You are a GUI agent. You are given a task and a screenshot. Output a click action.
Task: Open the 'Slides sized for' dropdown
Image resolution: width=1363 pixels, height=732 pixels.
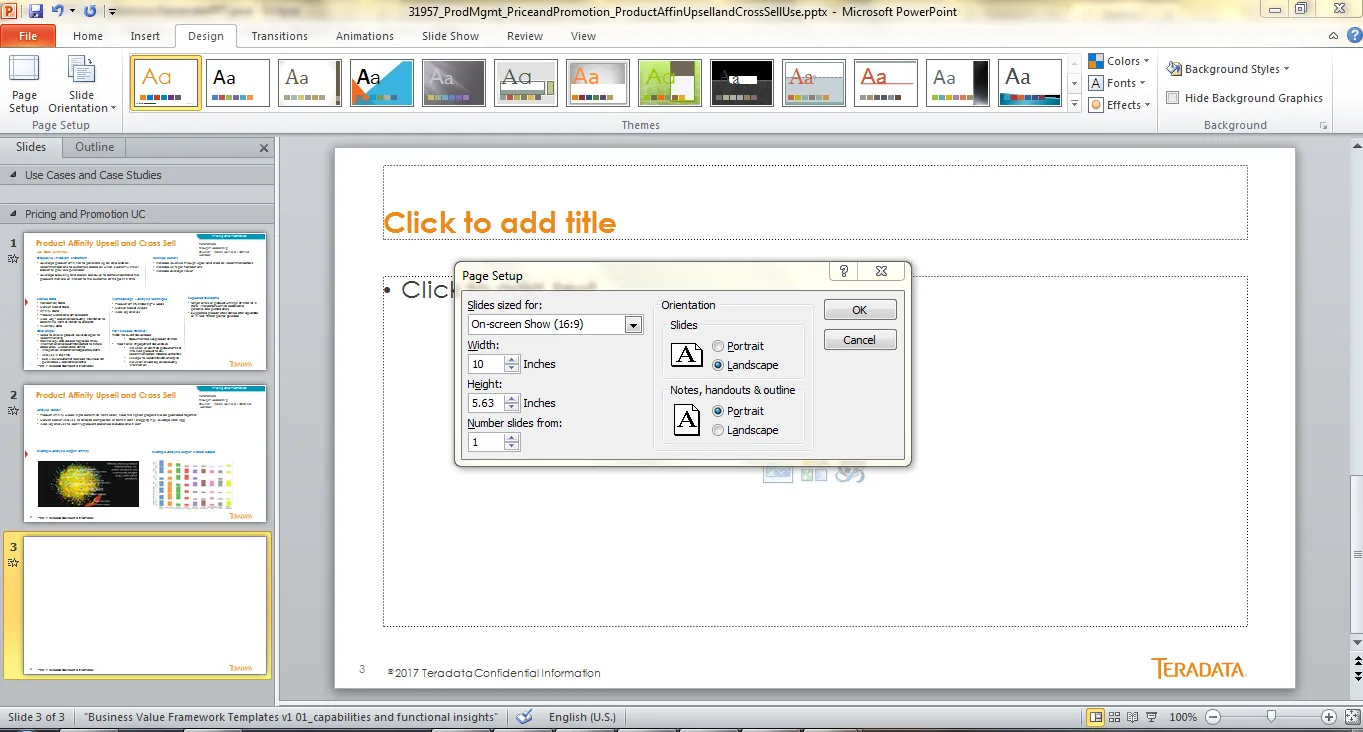point(632,324)
